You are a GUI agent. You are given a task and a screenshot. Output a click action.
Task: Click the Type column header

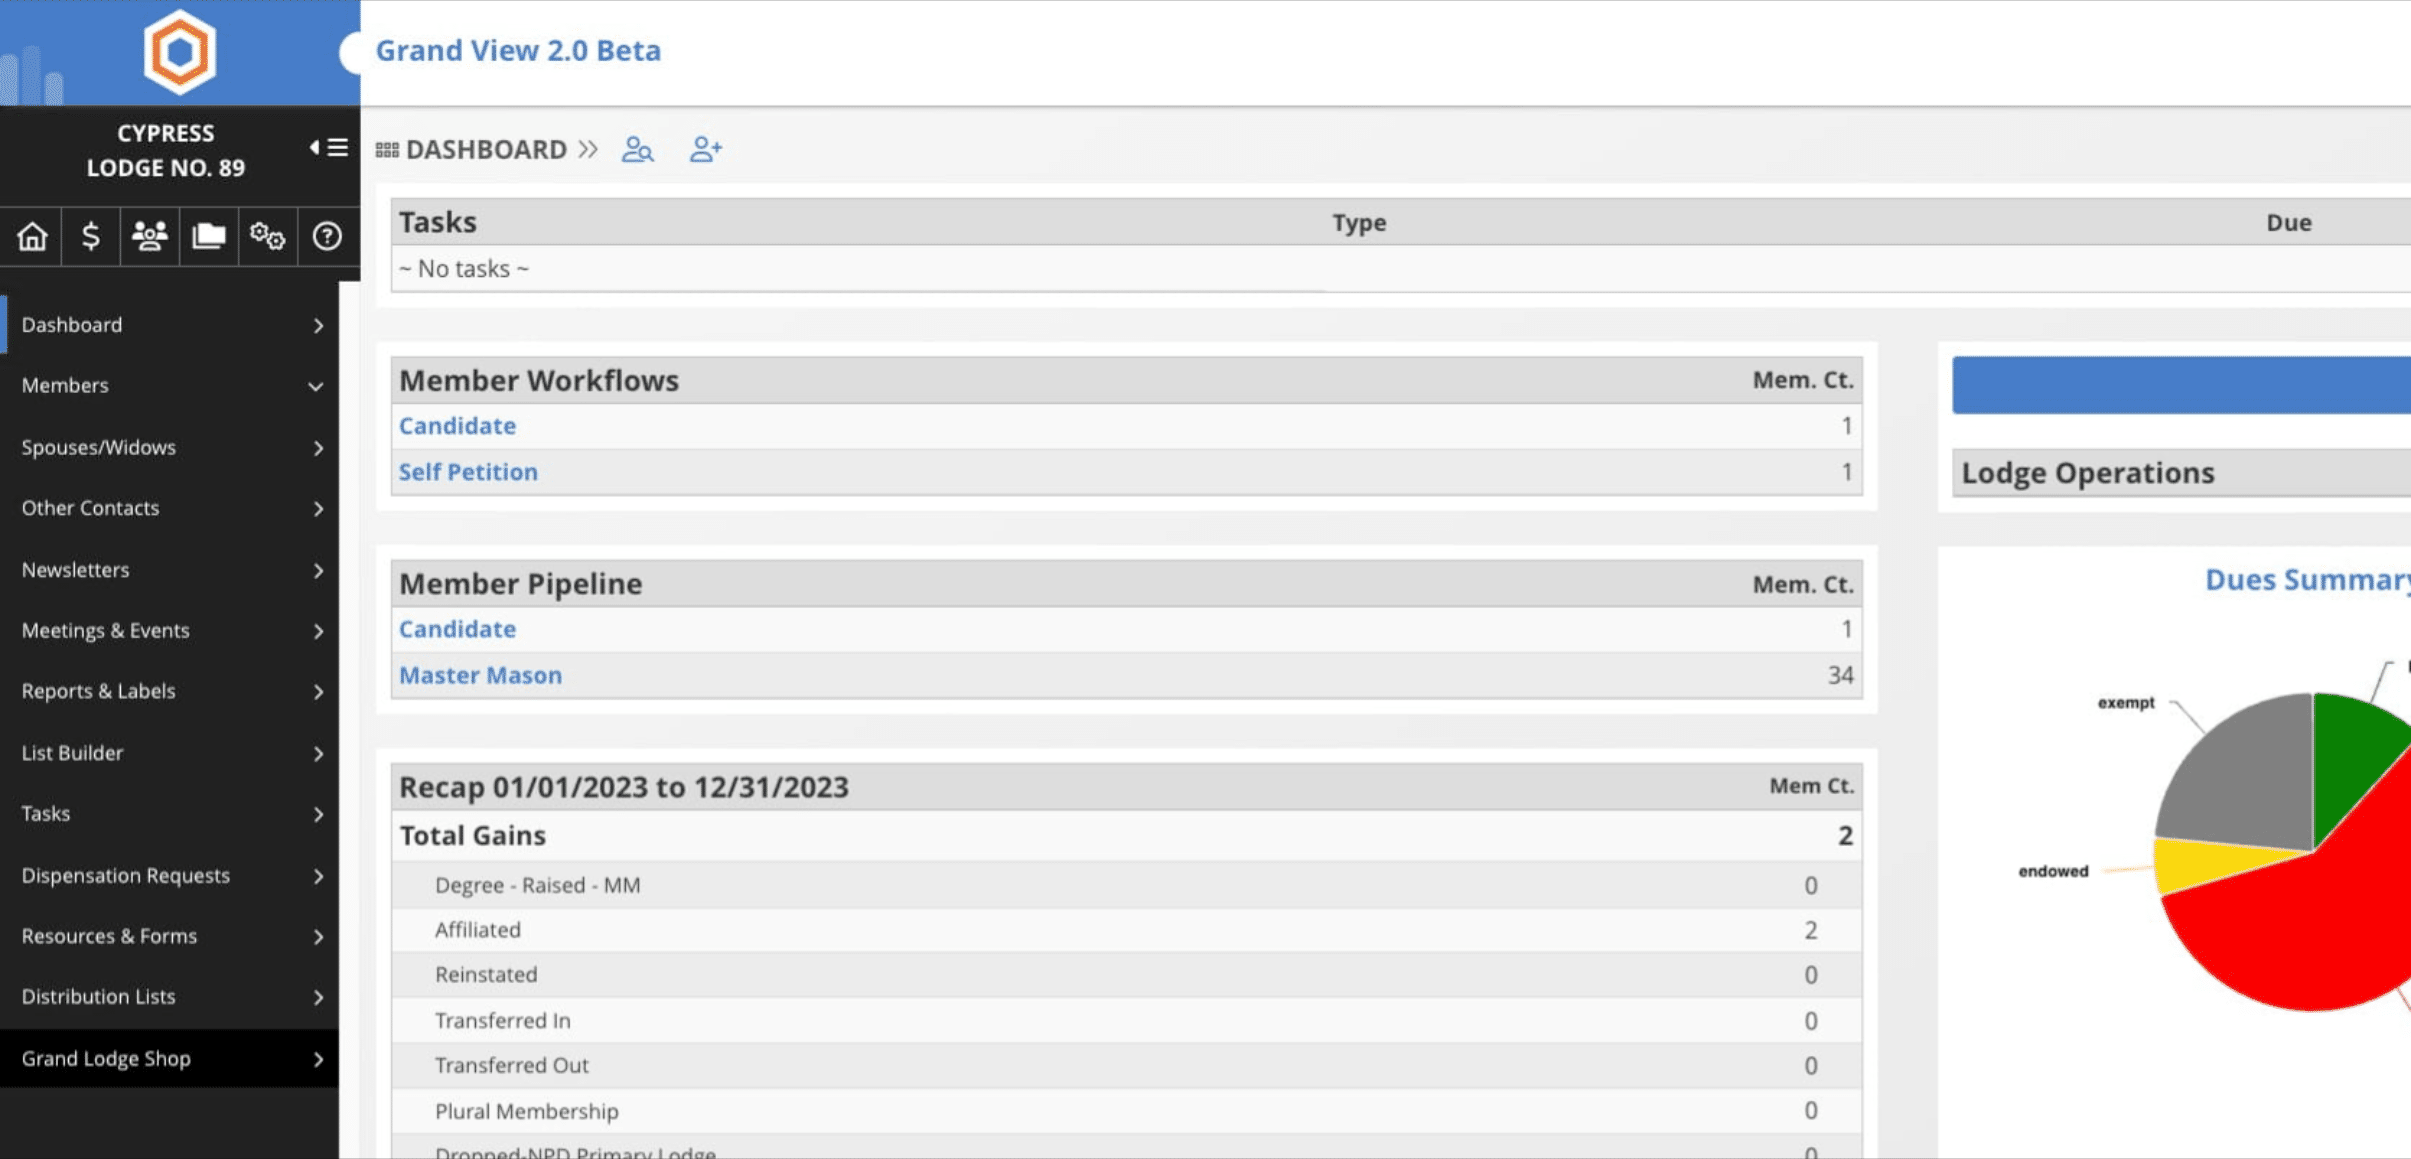(x=1358, y=223)
